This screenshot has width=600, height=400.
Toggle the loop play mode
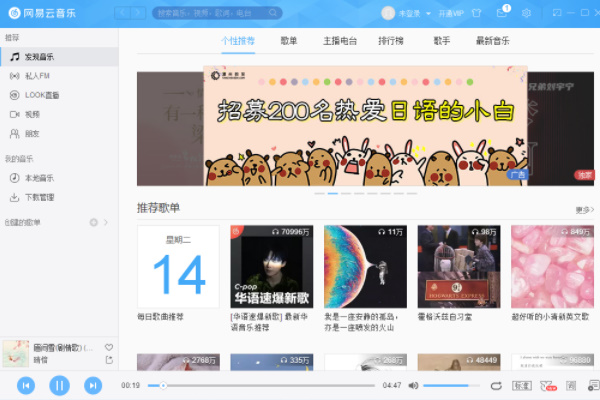[x=496, y=386]
